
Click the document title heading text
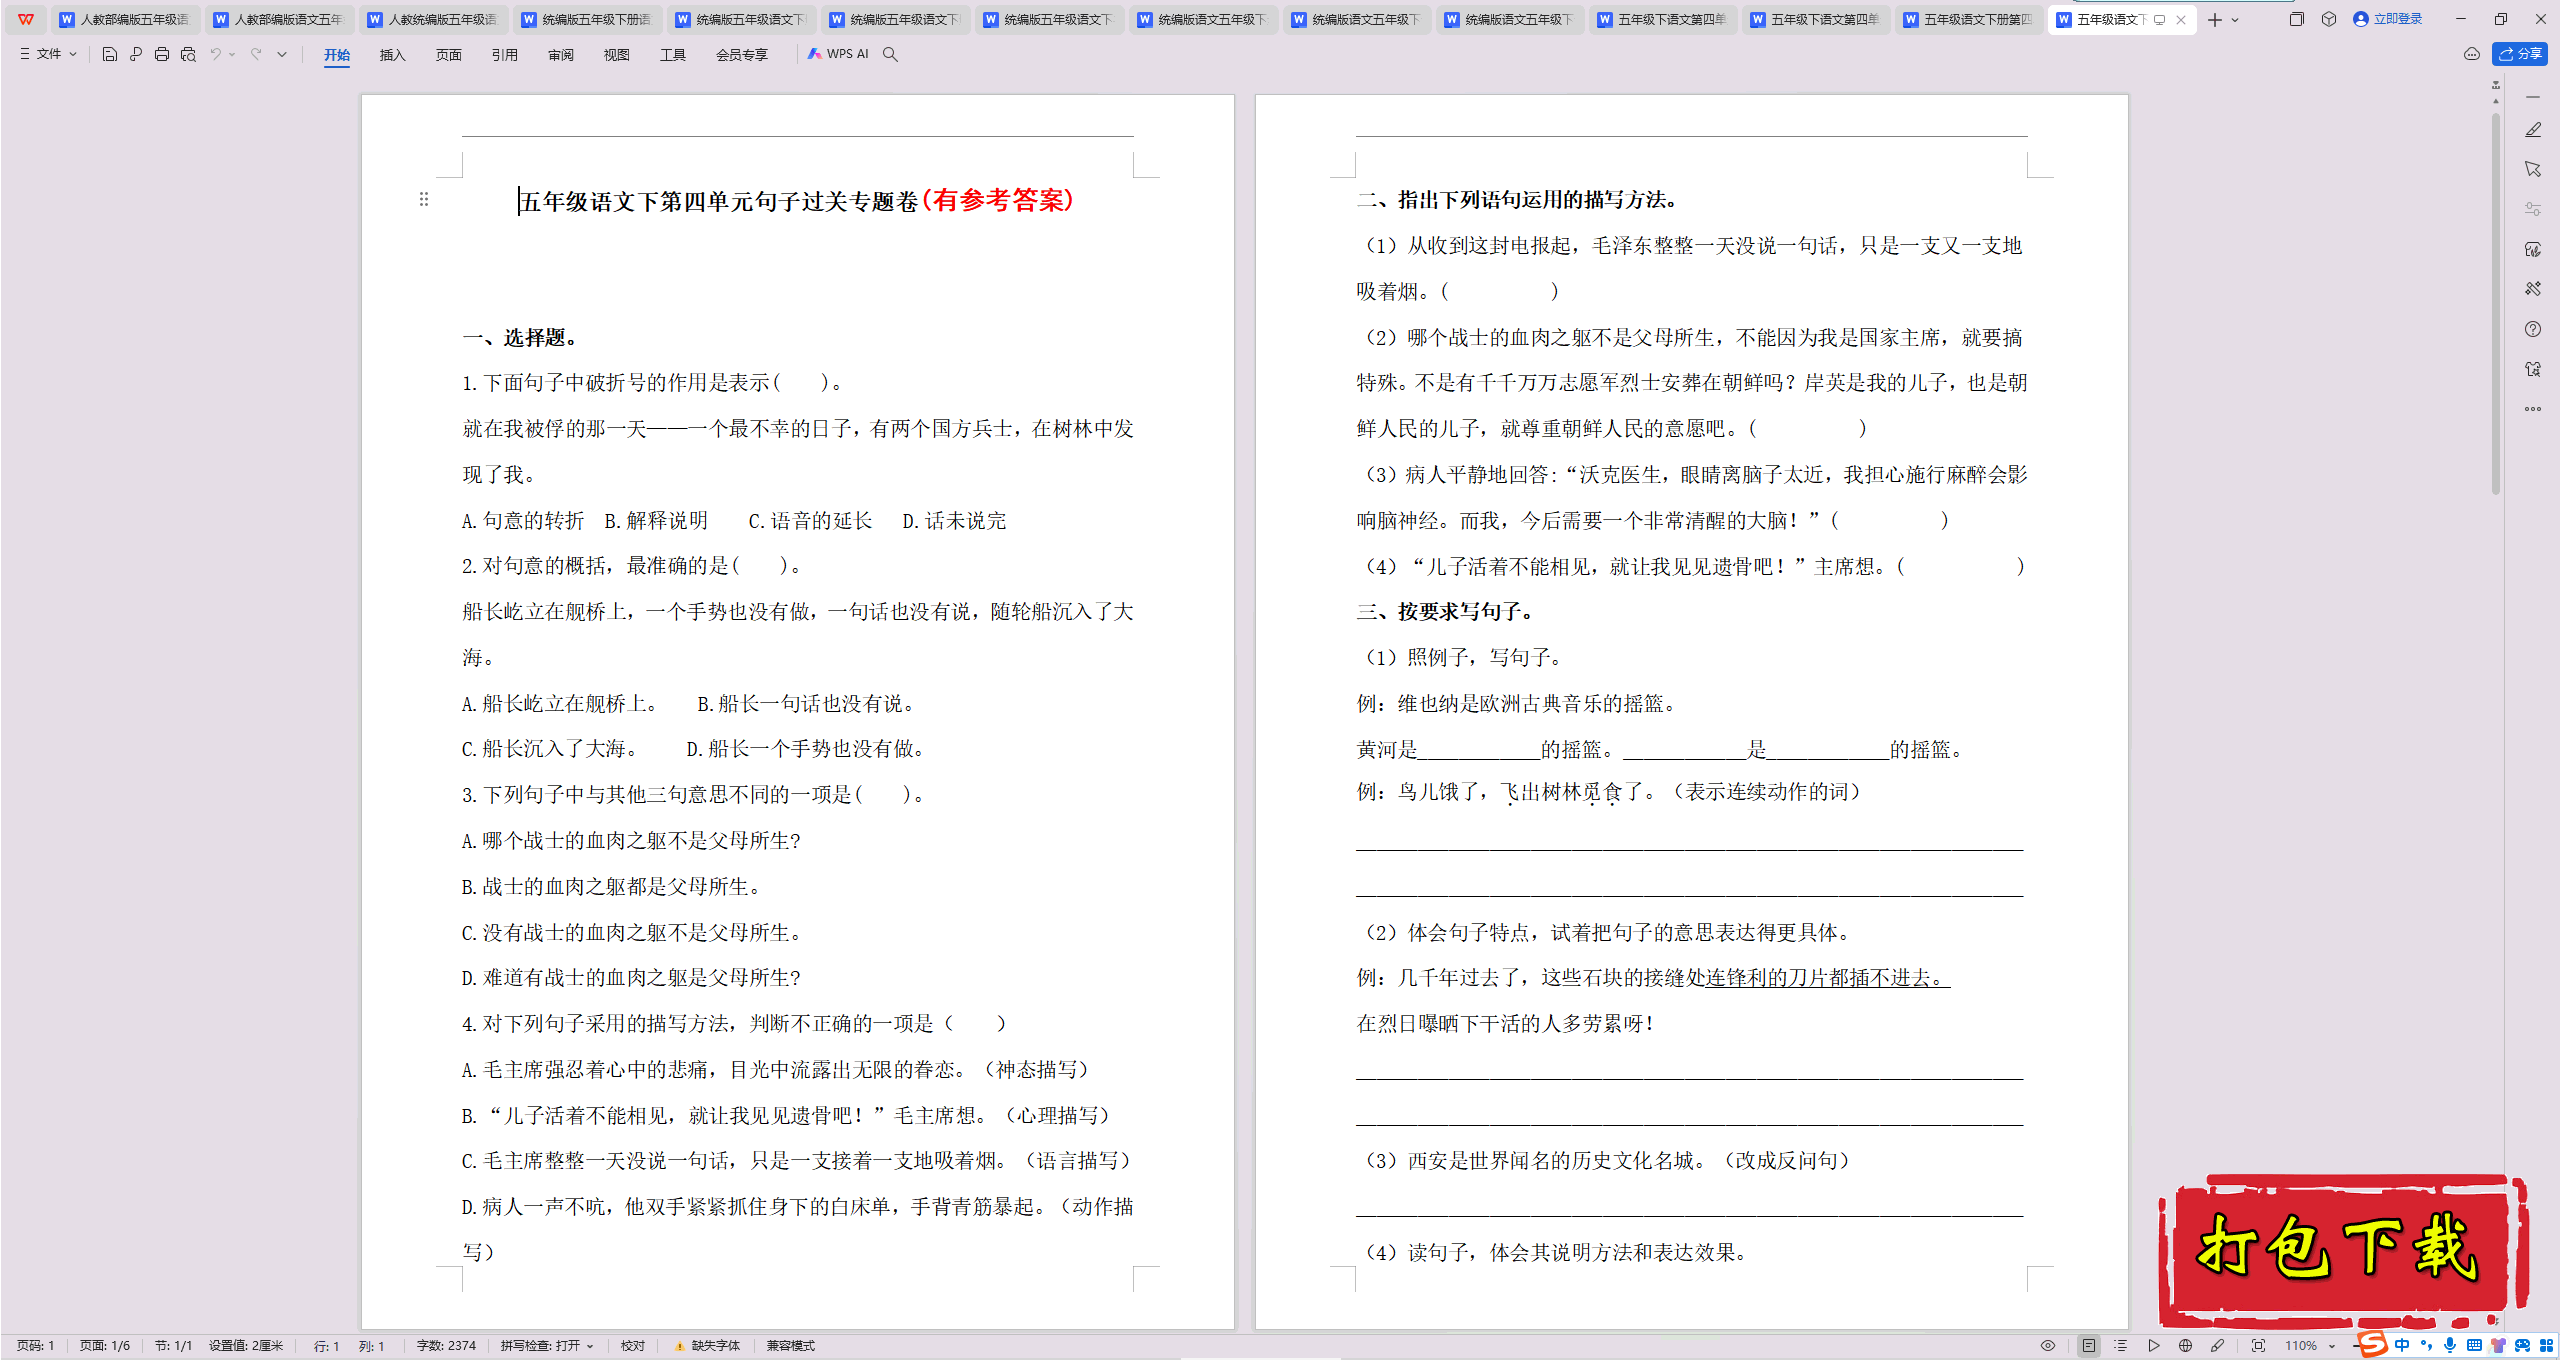[x=797, y=200]
